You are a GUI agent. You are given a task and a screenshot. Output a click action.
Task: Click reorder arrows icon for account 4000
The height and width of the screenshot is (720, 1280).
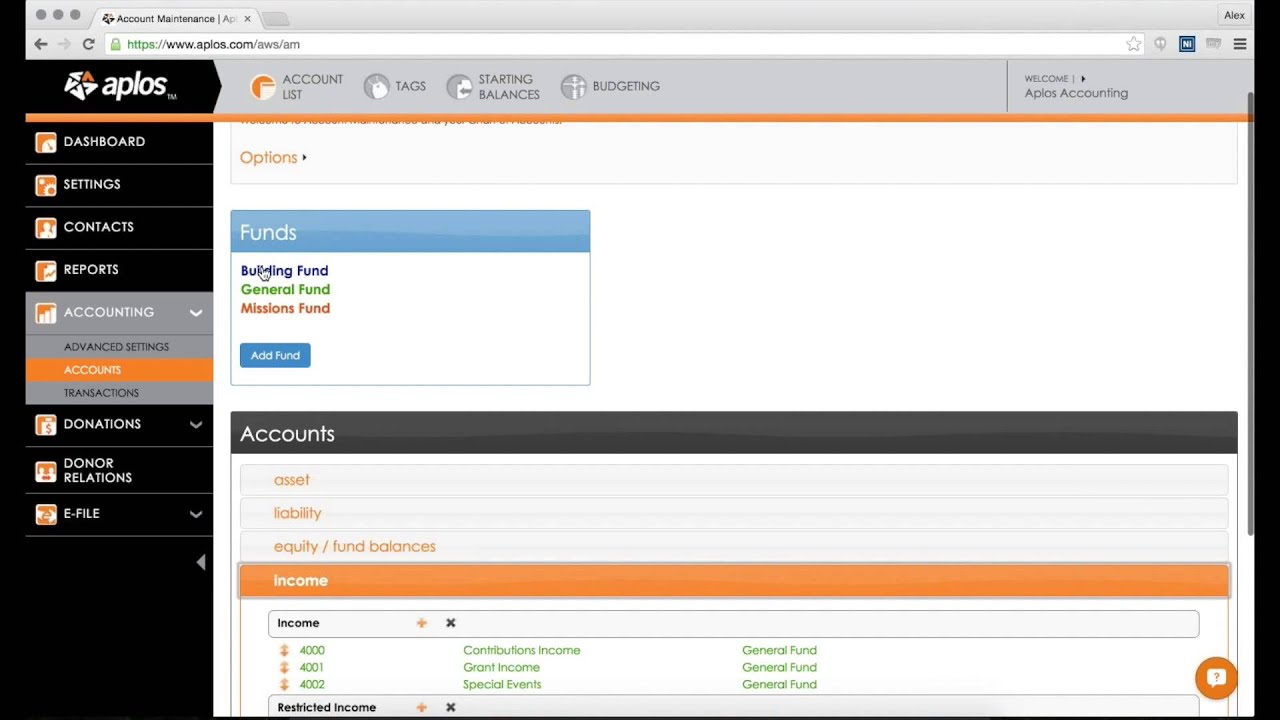[x=284, y=650]
